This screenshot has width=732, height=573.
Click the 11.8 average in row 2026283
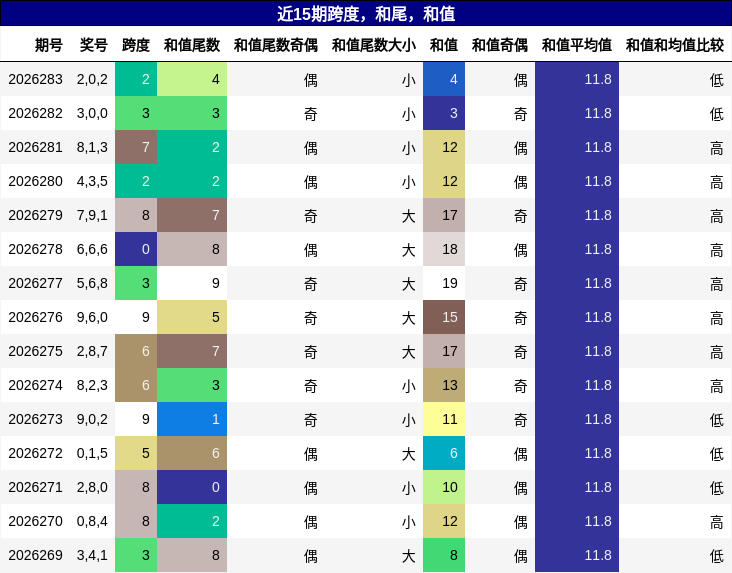pos(577,79)
